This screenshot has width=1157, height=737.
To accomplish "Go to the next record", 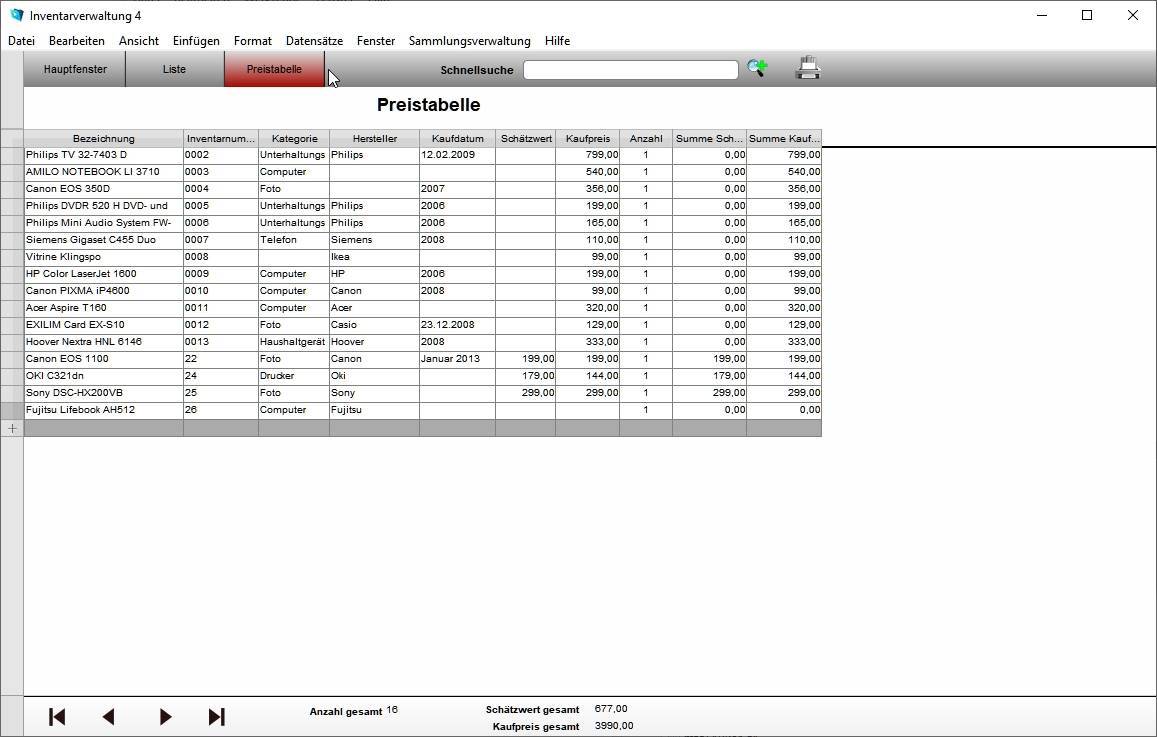I will pyautogui.click(x=165, y=716).
